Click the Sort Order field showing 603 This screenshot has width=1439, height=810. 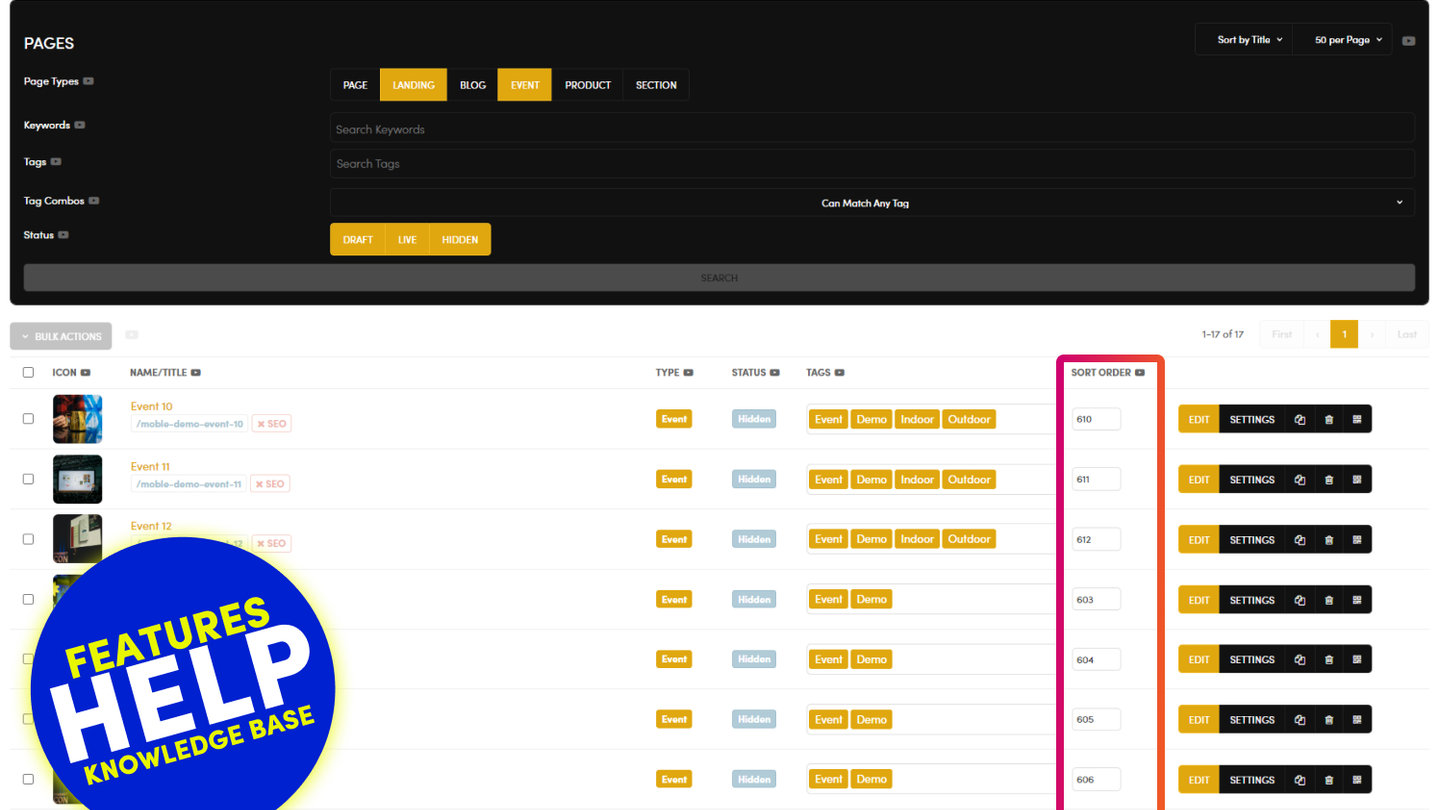pos(1095,600)
